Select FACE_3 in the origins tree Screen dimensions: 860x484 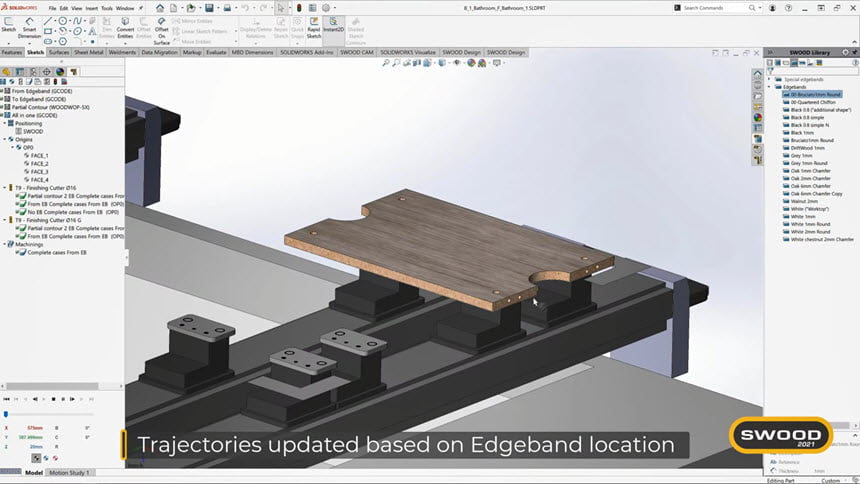[39, 172]
